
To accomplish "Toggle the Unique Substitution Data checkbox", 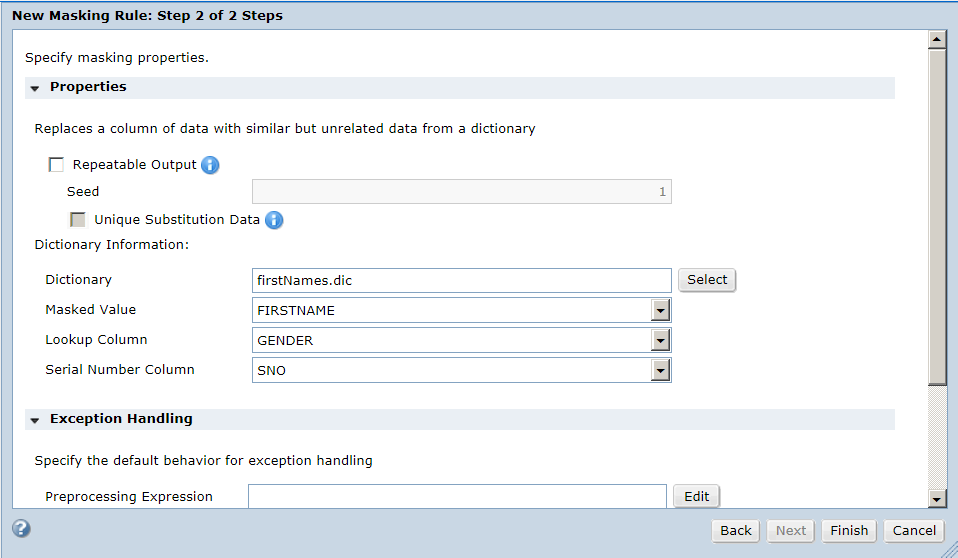I will point(78,219).
